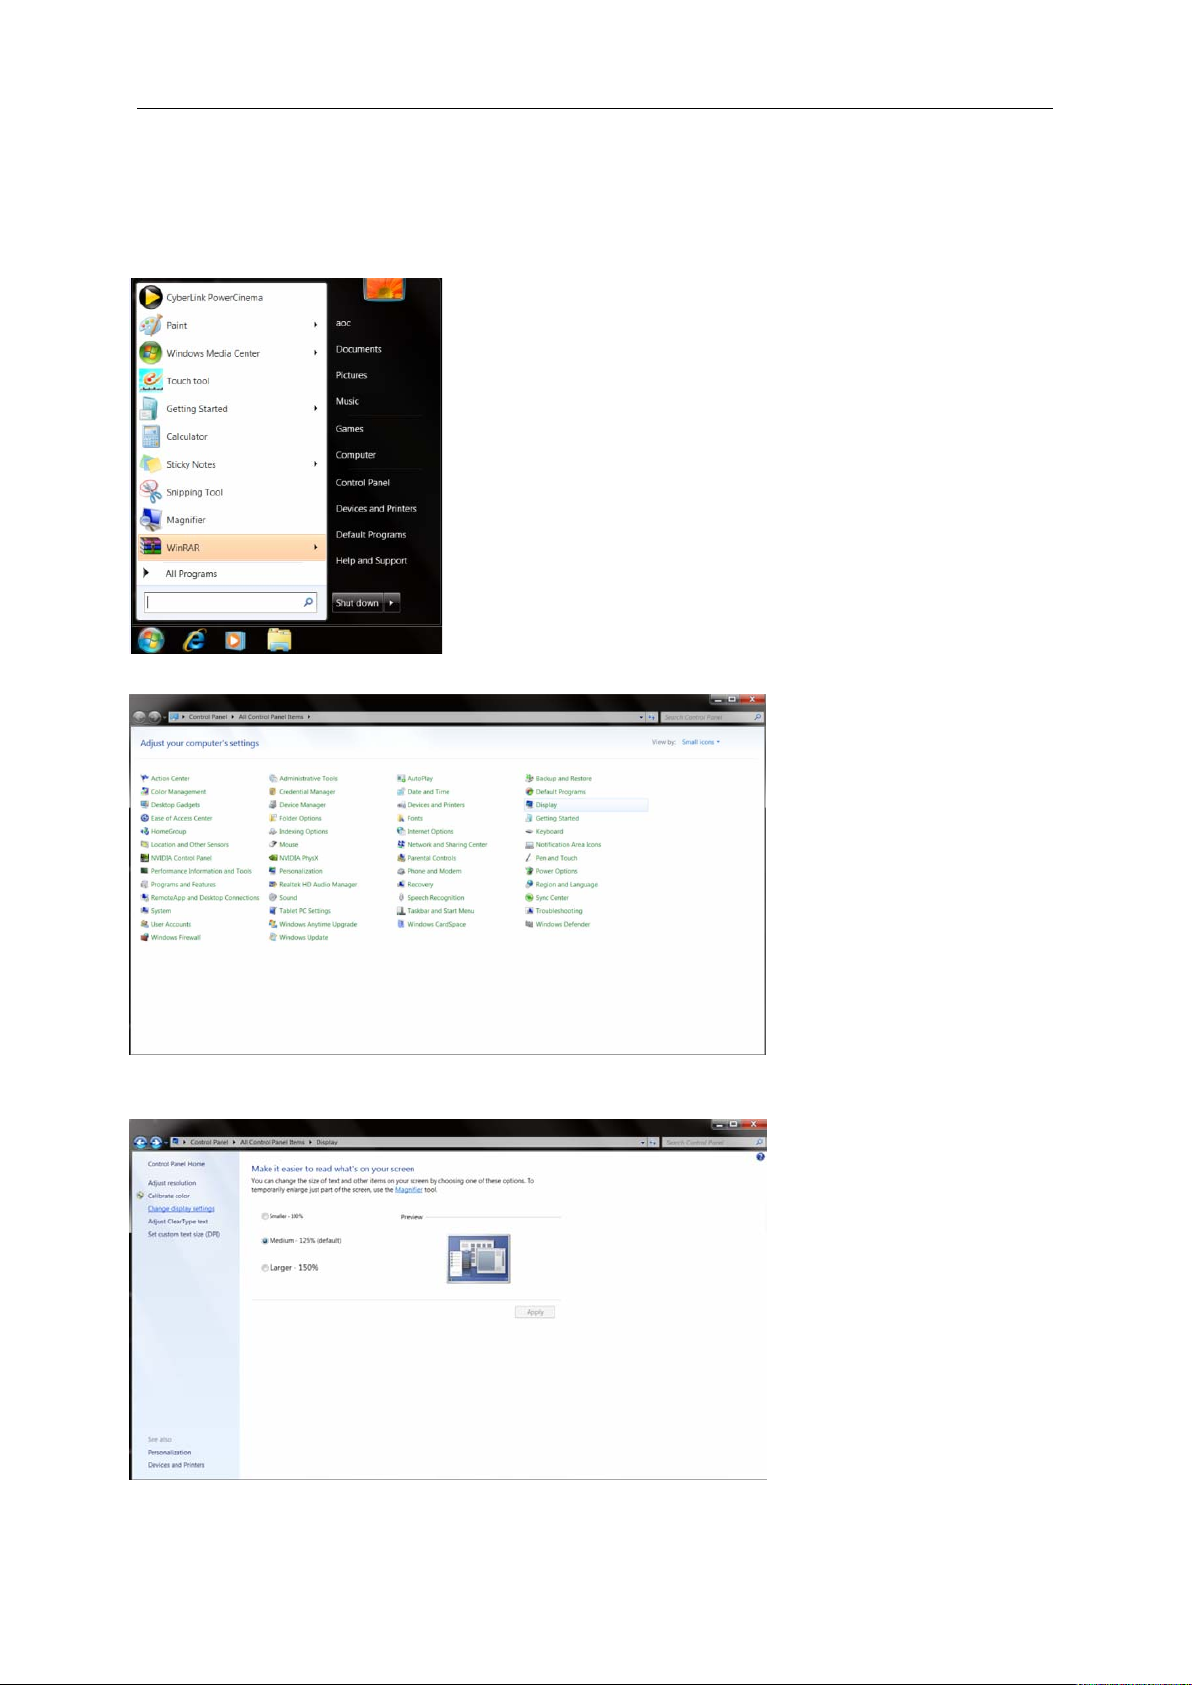This screenshot has height=1685, width=1192.
Task: Click the Magnifier link in Display description
Action: 408,1190
